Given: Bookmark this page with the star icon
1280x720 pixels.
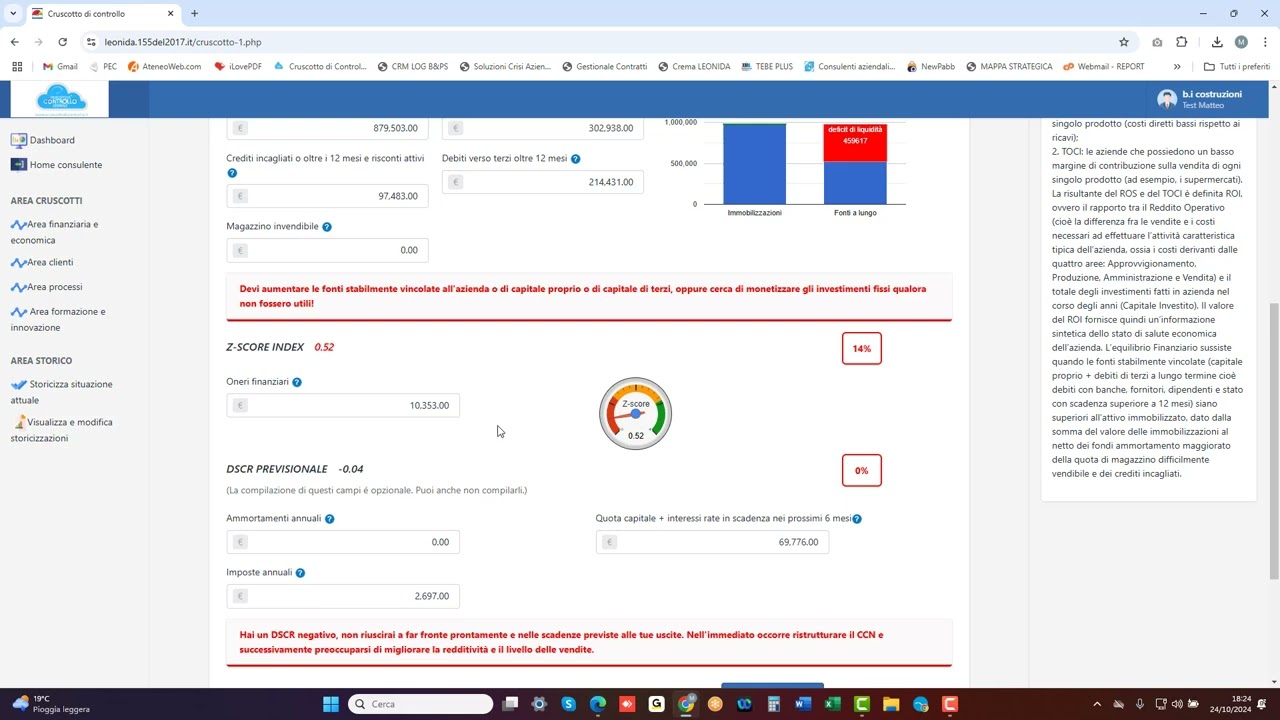Looking at the screenshot, I should [x=1124, y=42].
